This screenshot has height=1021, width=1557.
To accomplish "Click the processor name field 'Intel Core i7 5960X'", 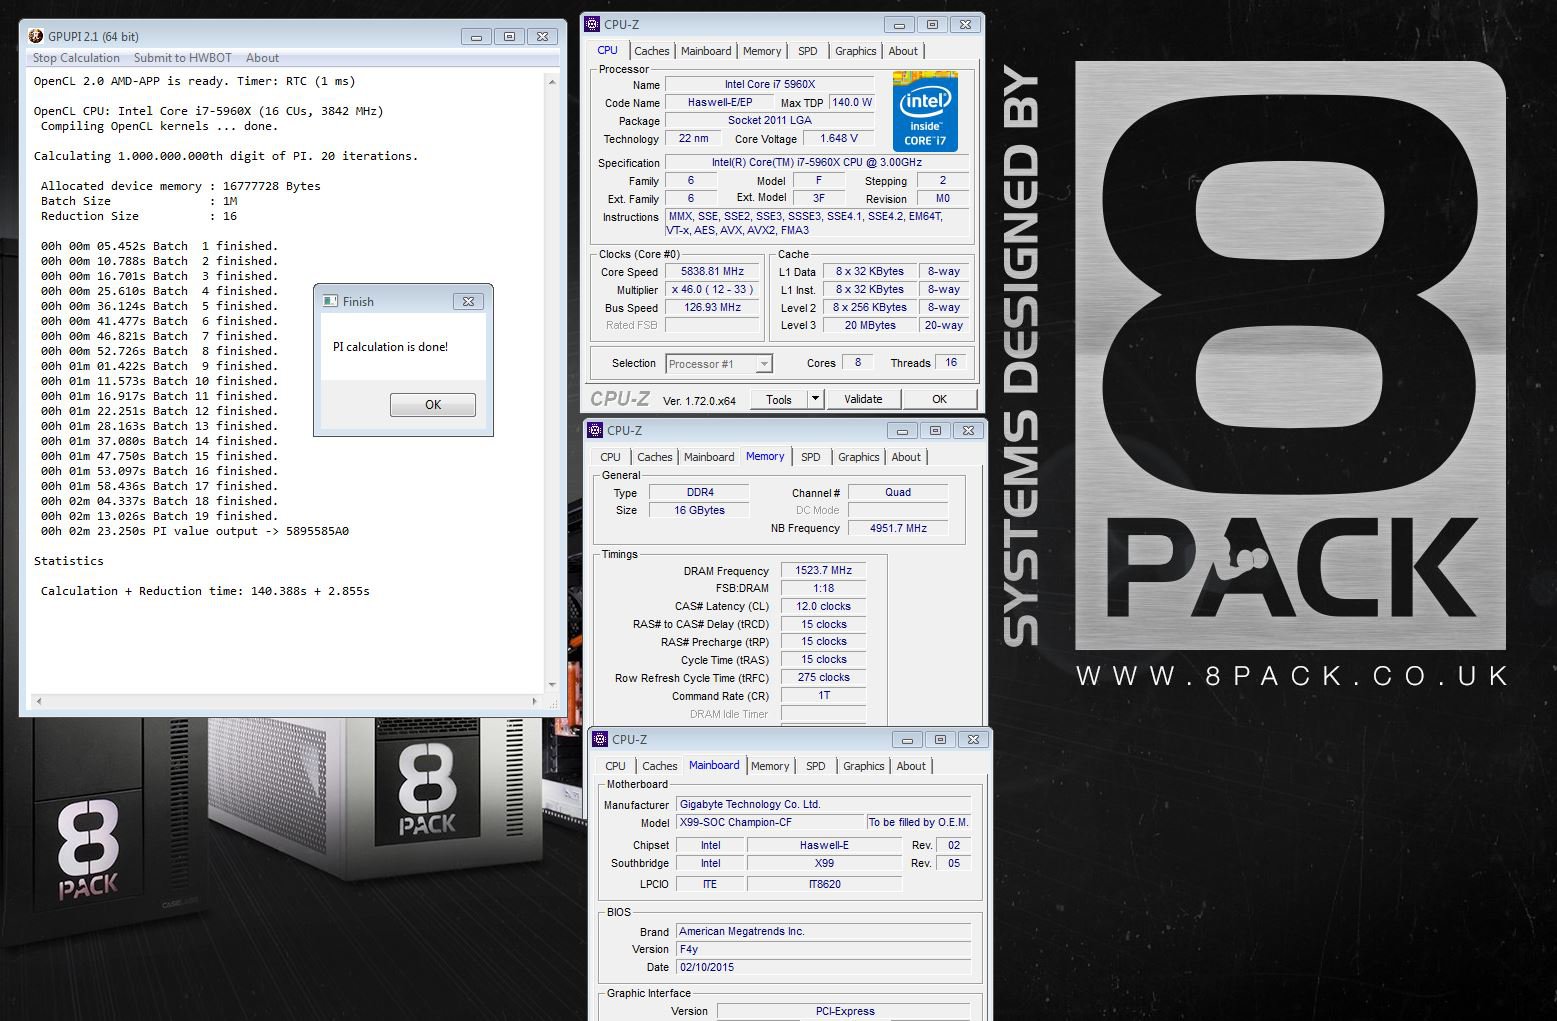I will (x=770, y=84).
